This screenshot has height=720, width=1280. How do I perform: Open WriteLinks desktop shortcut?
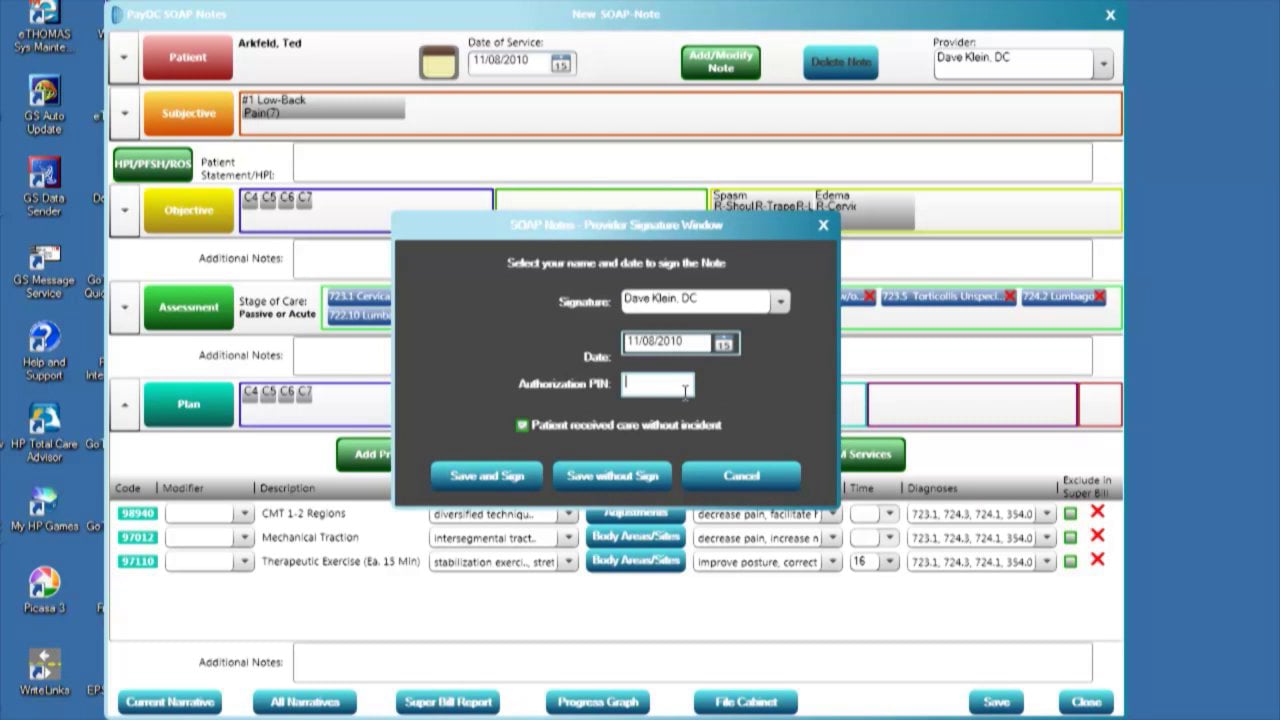coord(44,672)
